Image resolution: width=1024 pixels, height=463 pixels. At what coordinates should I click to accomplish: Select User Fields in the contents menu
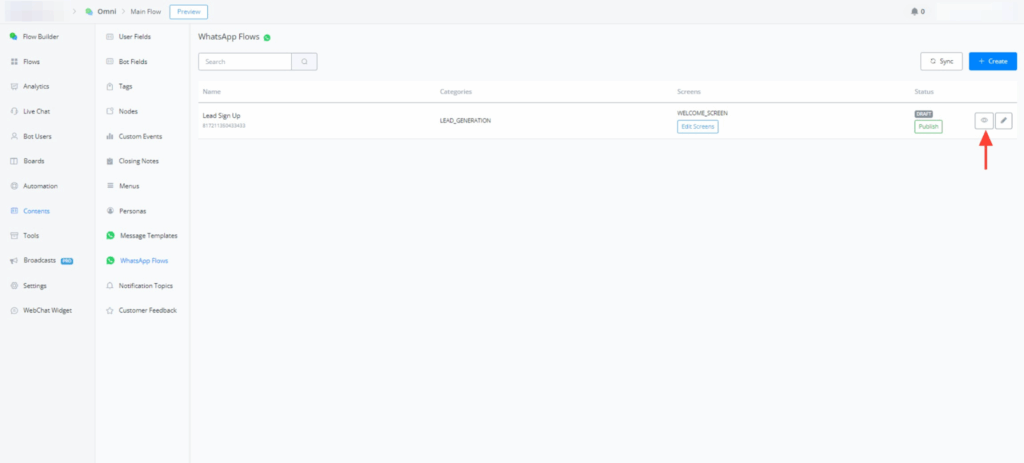pos(135,37)
